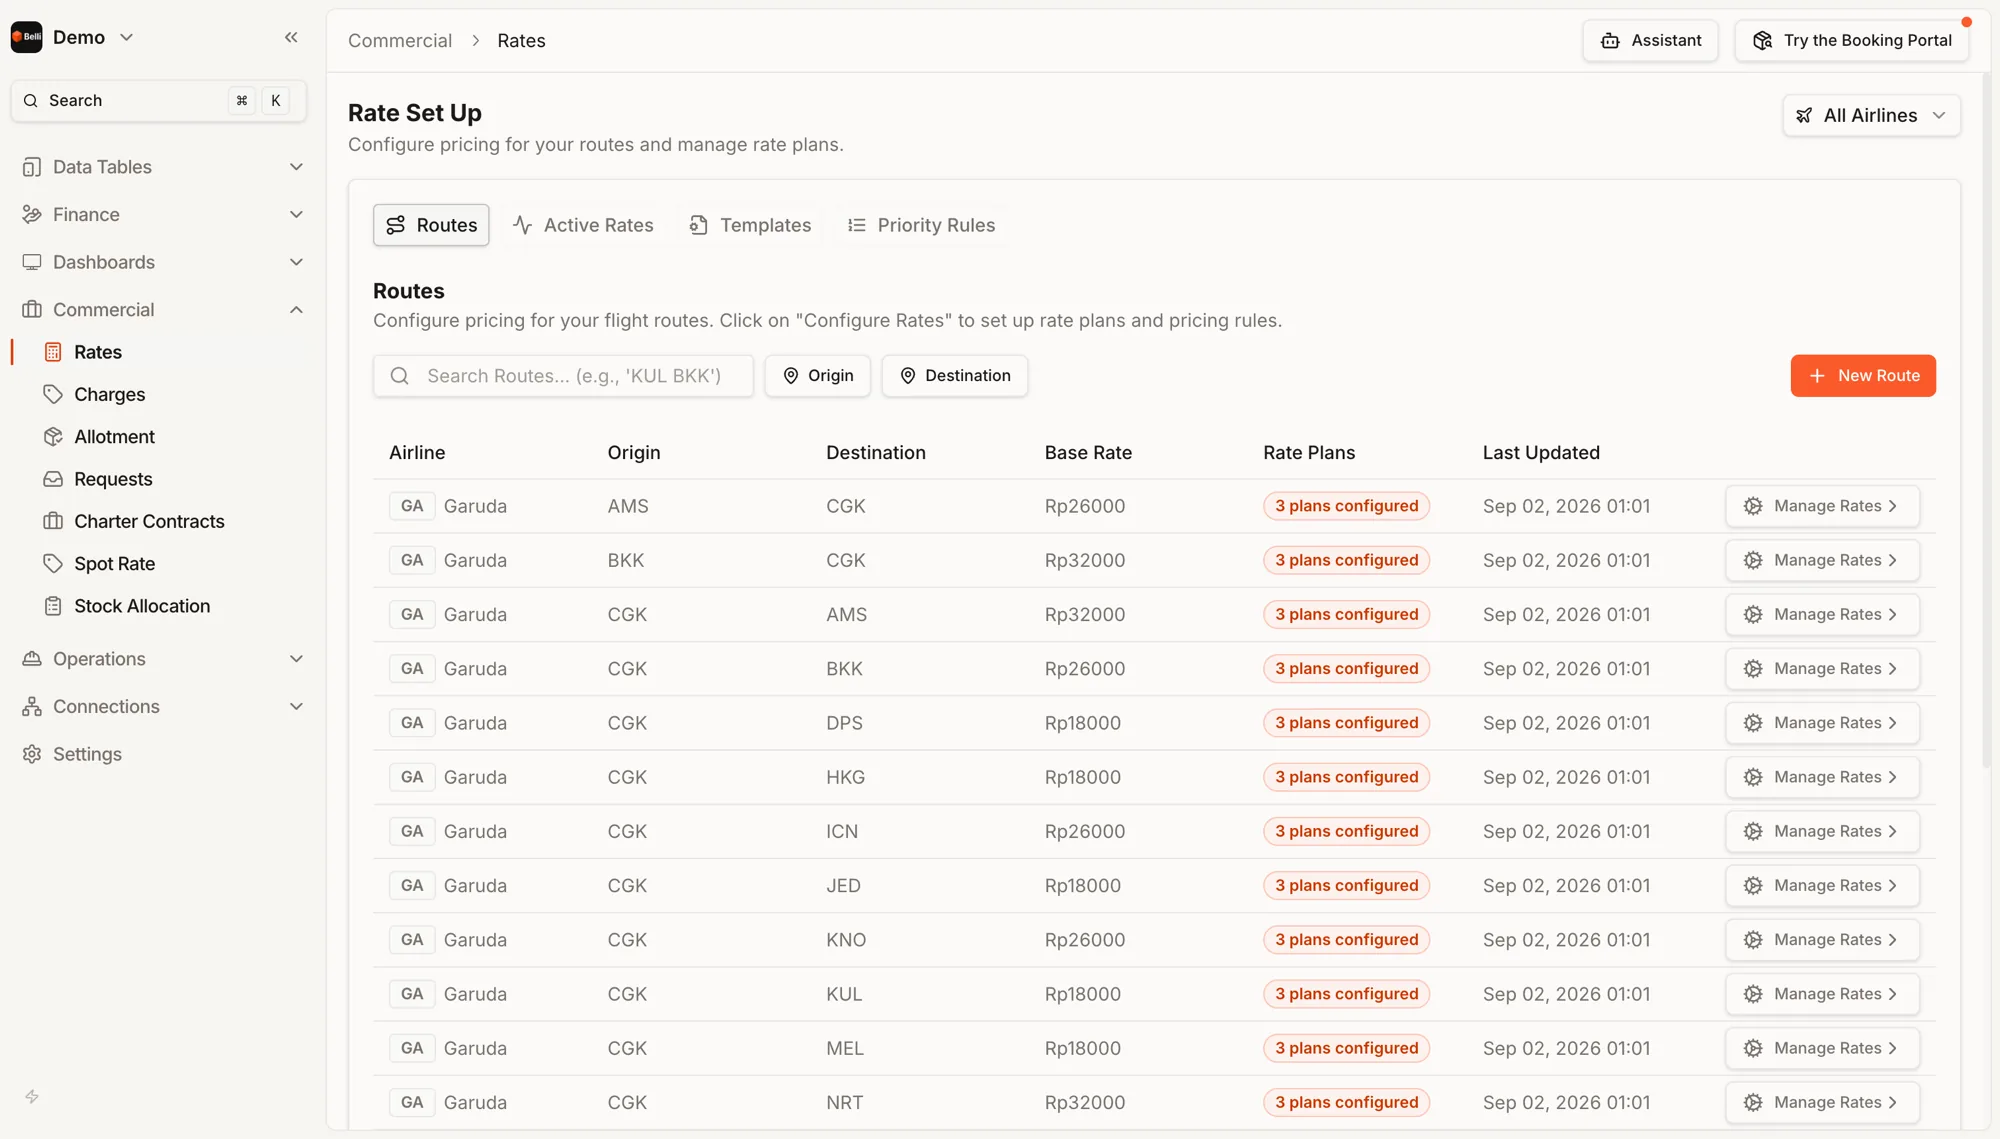The width and height of the screenshot is (2000, 1139).
Task: Open Stock Allocation in sidebar
Action: point(142,606)
